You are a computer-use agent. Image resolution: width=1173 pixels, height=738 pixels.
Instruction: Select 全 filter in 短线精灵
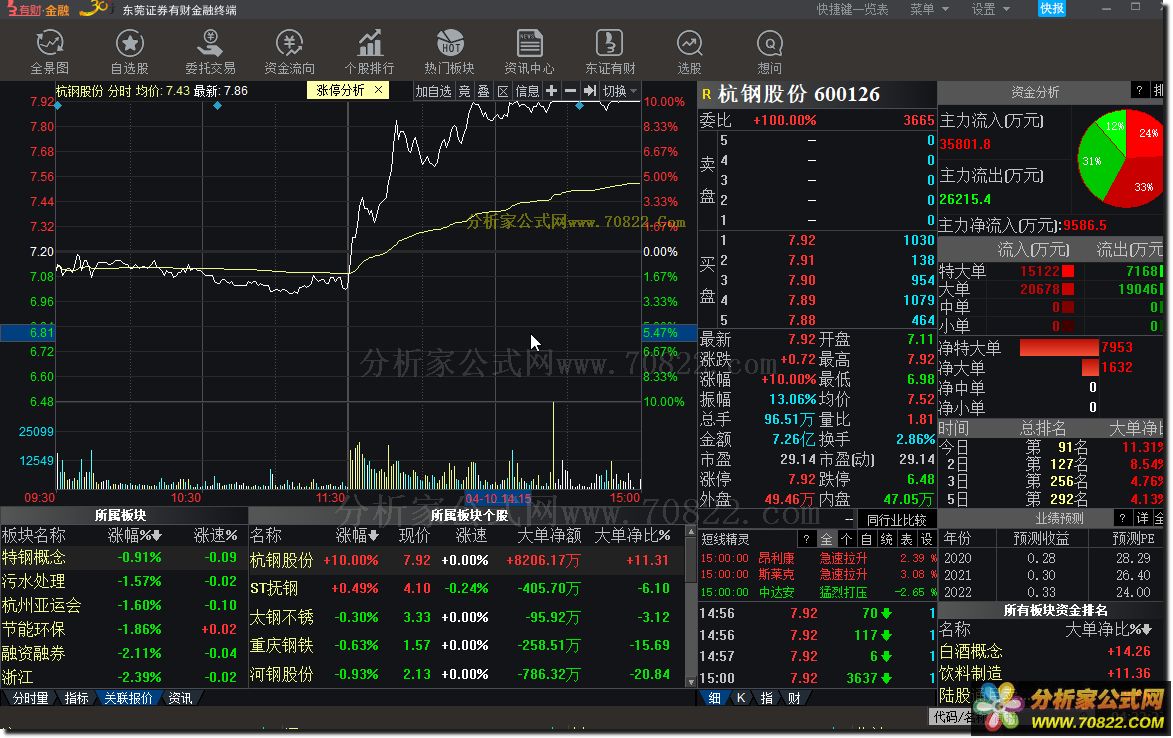coord(826,539)
